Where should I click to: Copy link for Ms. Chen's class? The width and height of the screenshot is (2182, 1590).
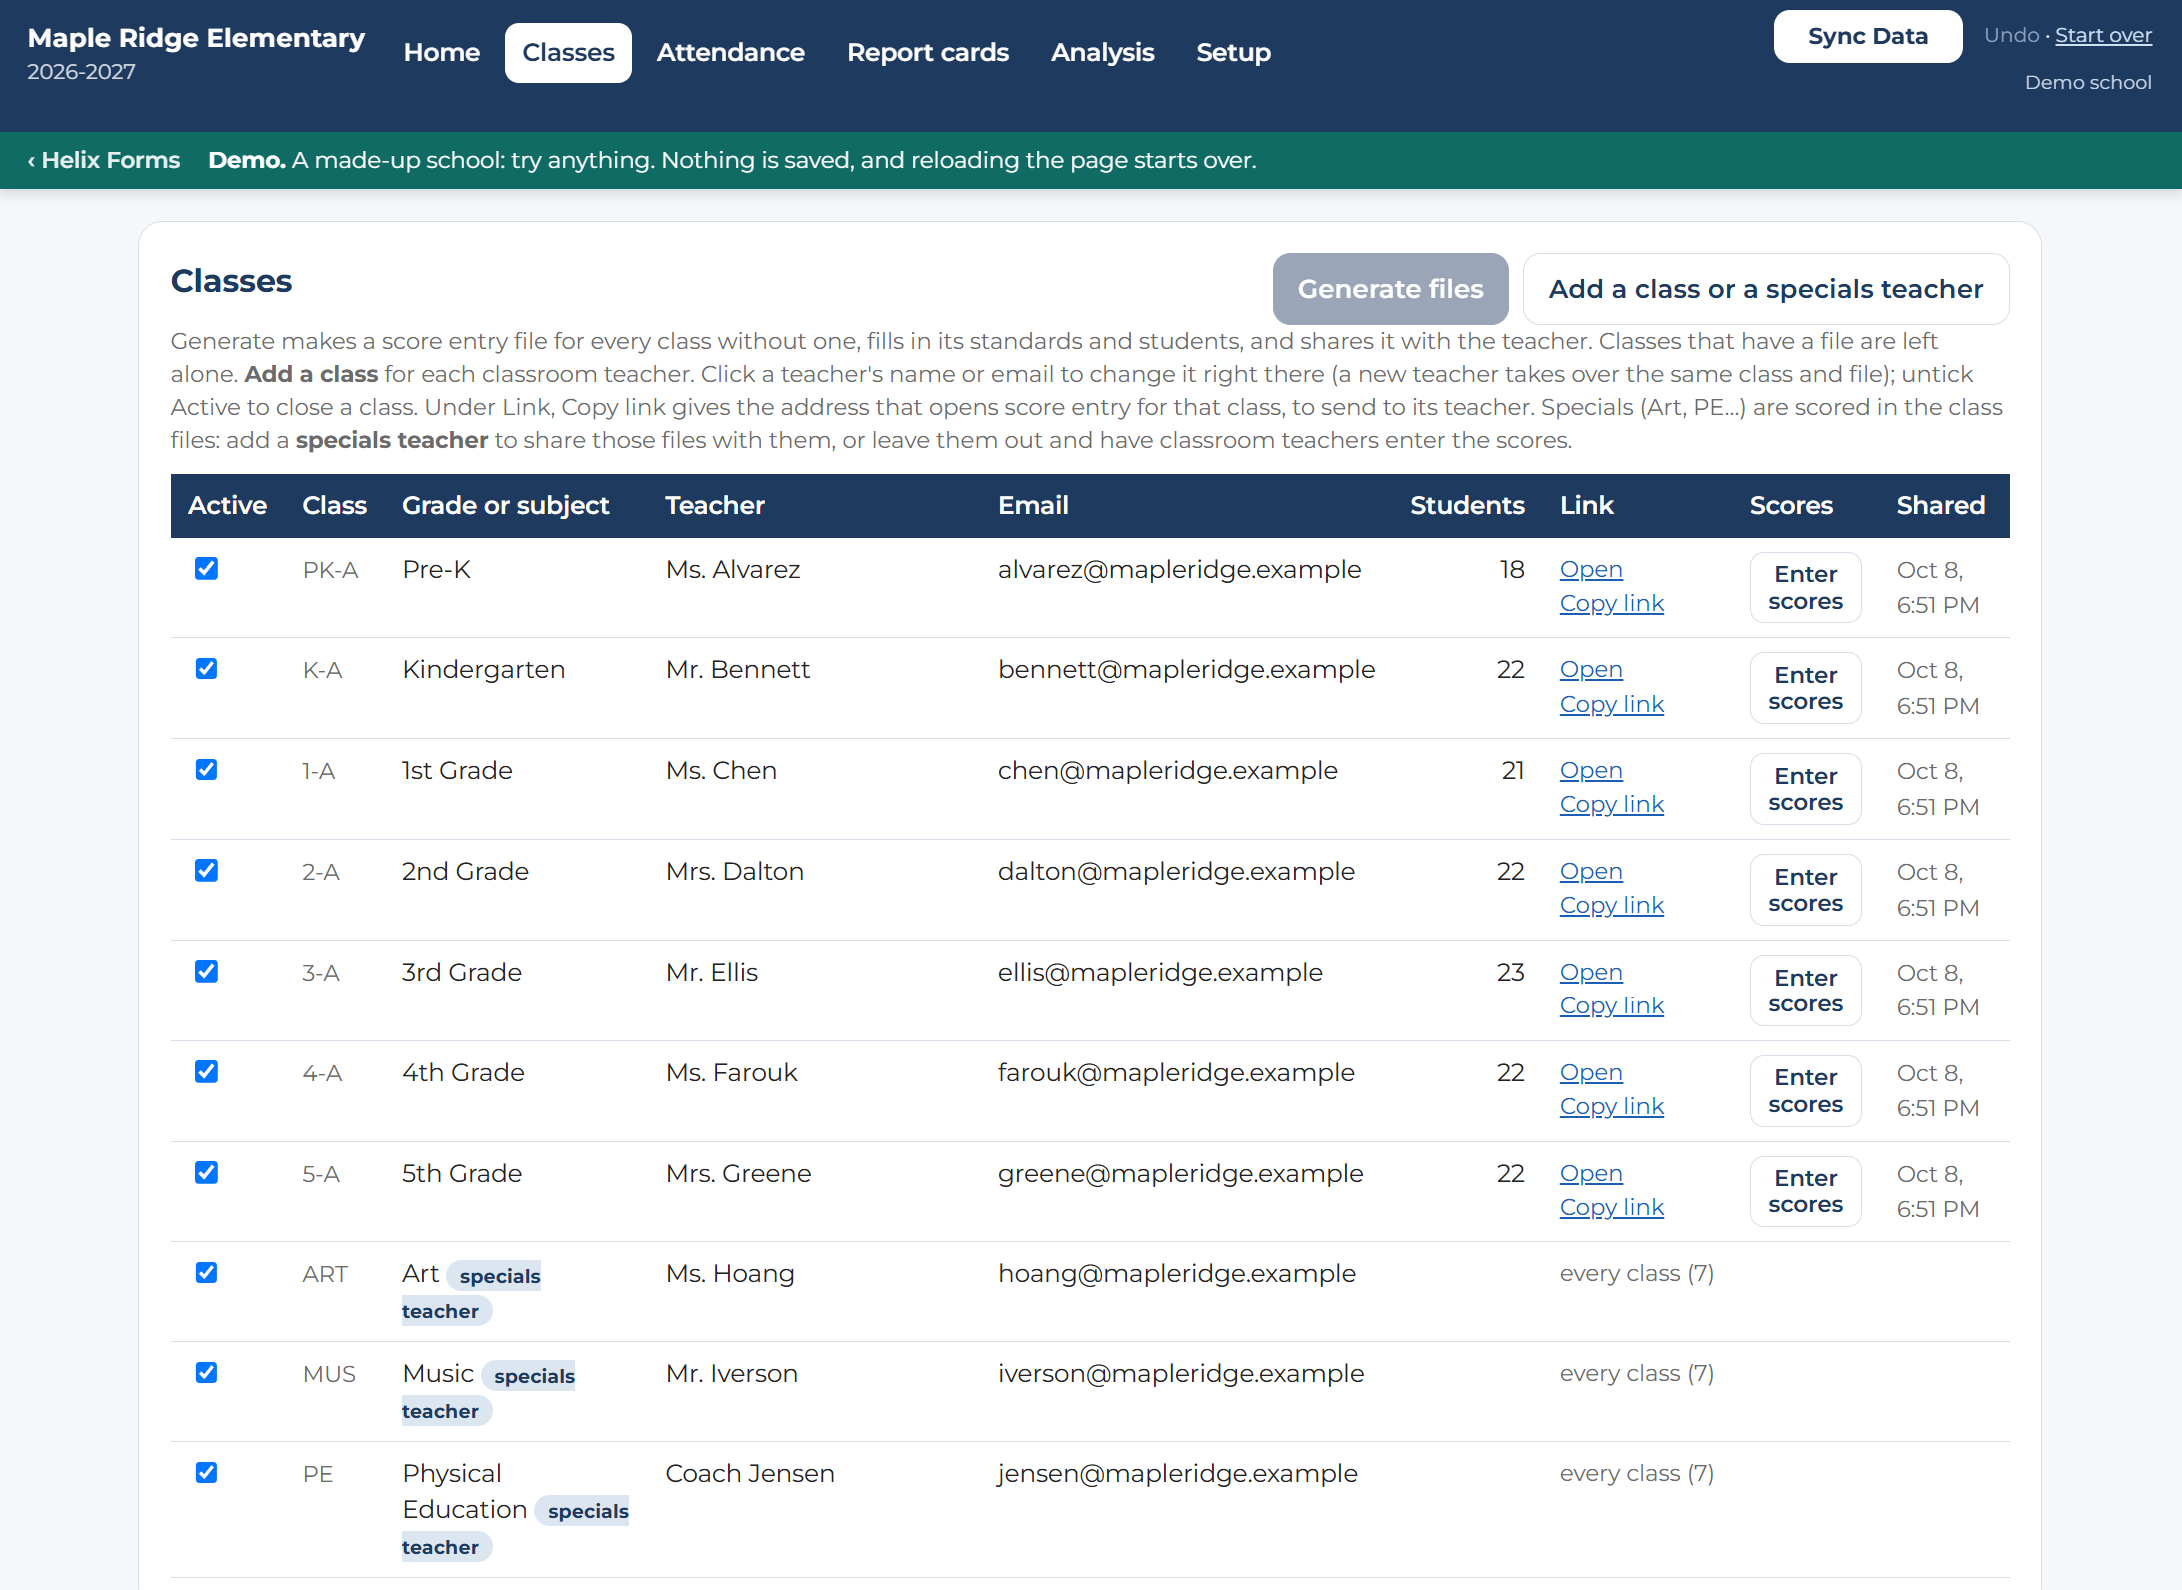pos(1611,805)
